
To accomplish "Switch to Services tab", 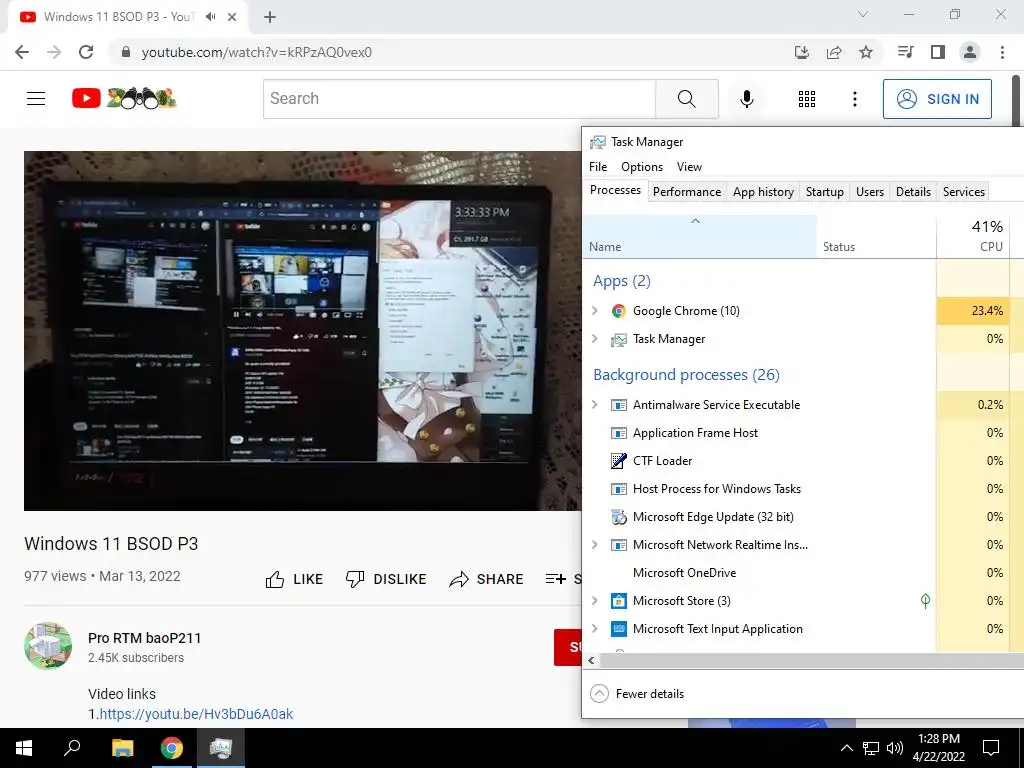I will (964, 192).
